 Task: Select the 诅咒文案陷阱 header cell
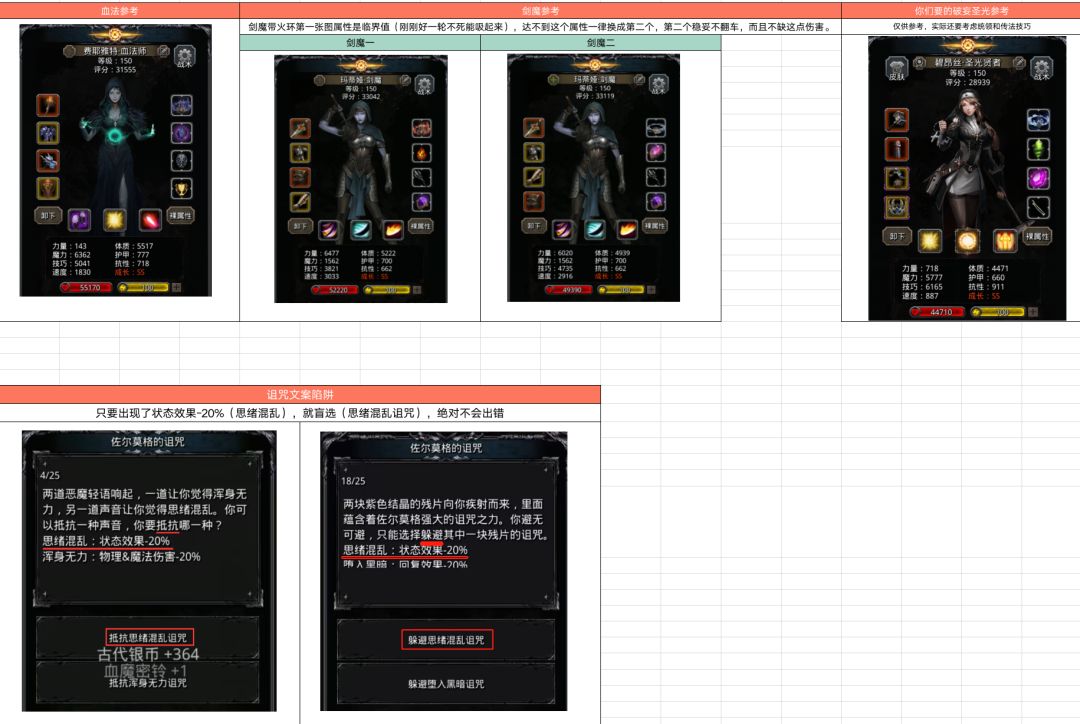click(x=300, y=395)
